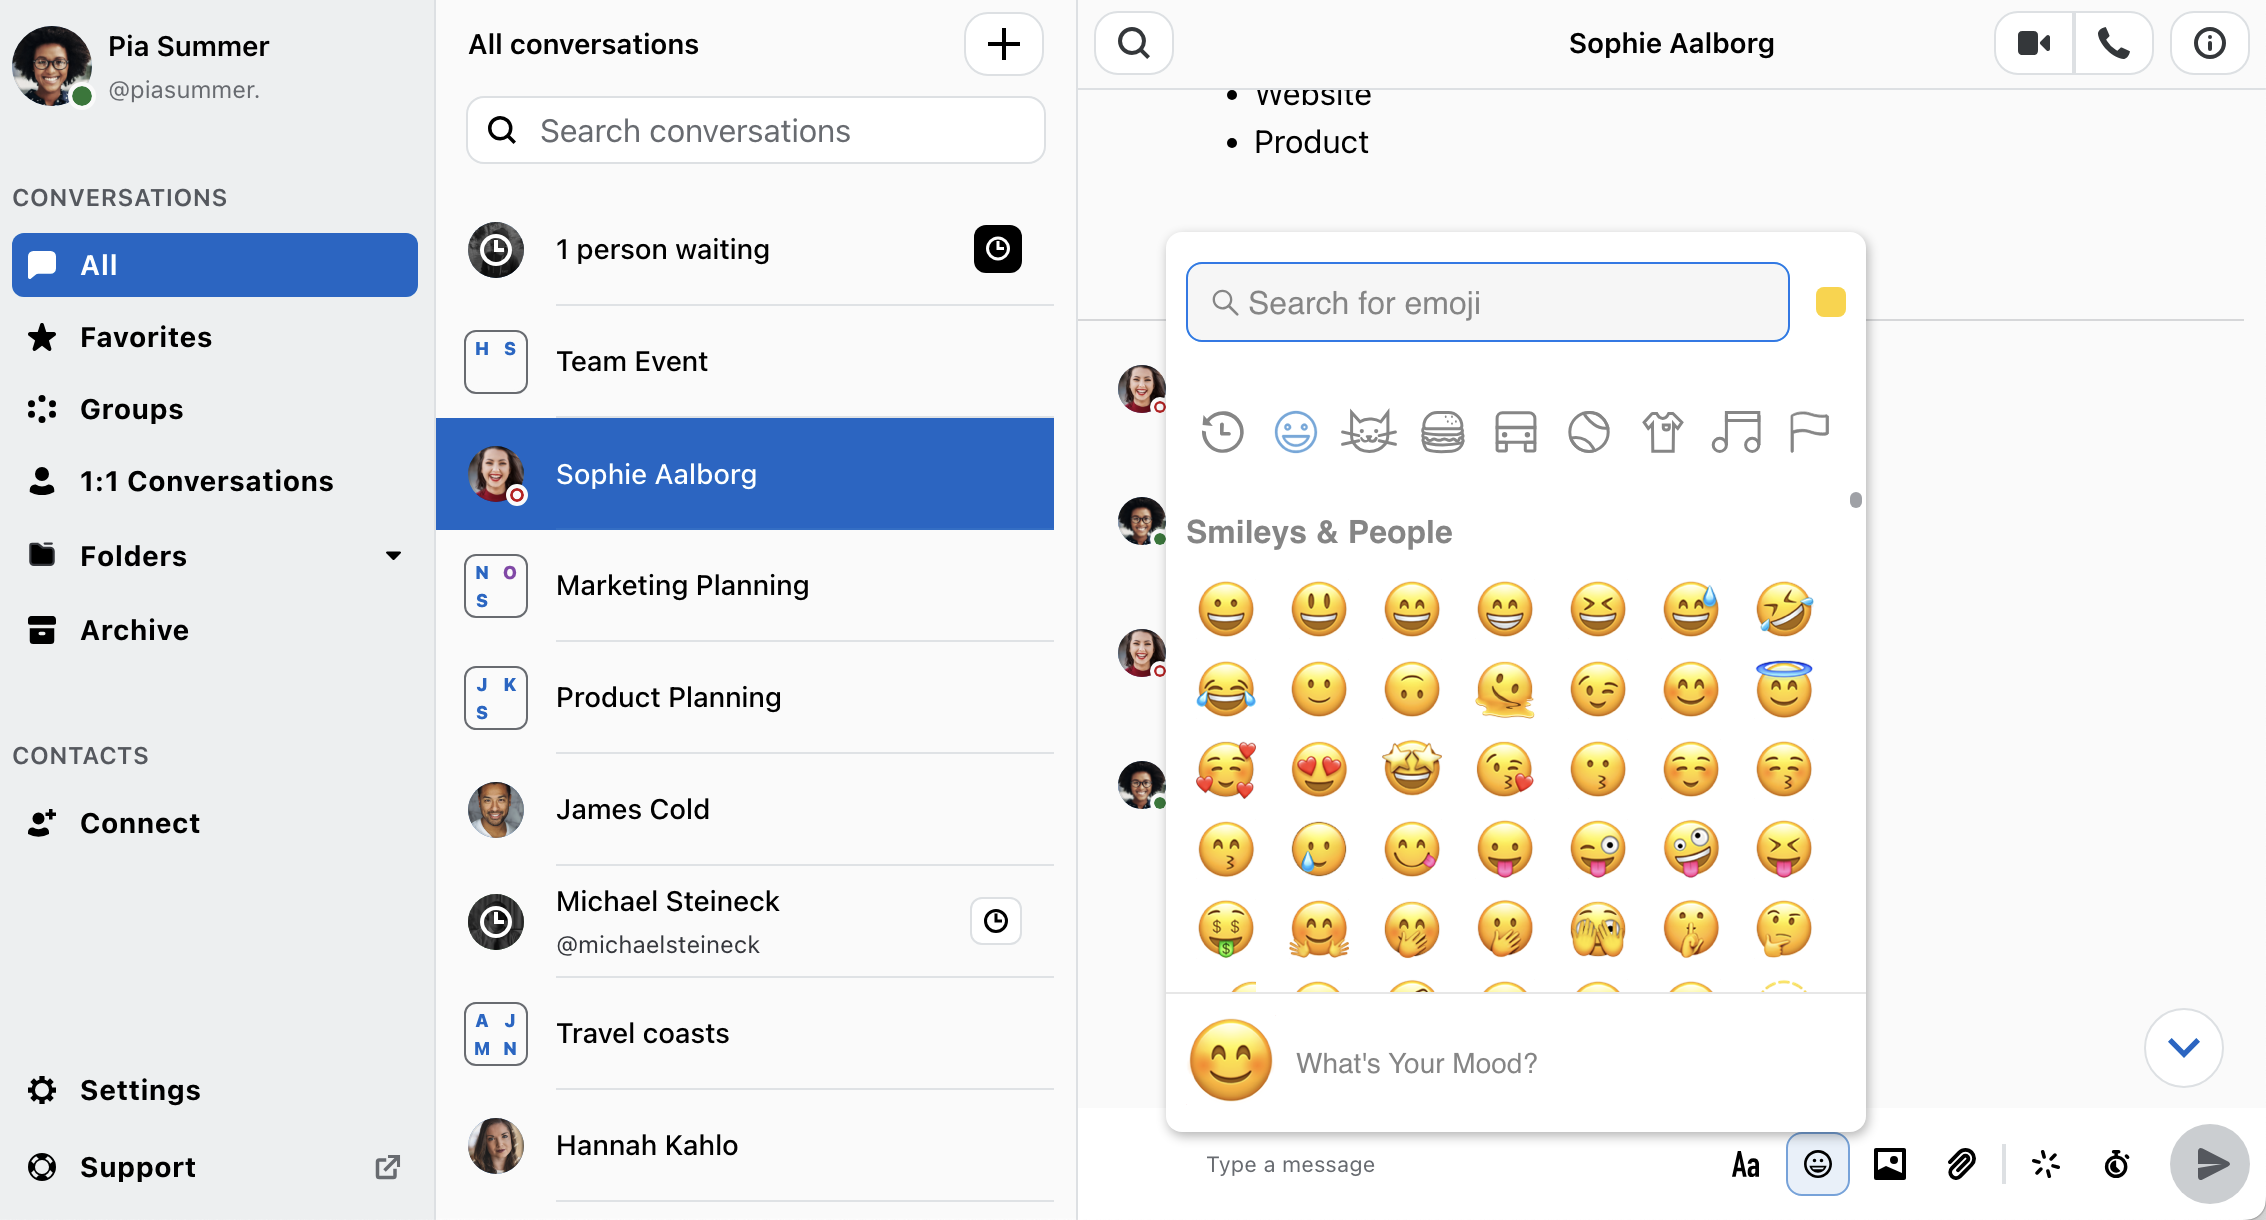Viewport: 2266px width, 1220px height.
Task: Click the add picture icon
Action: tap(1889, 1164)
